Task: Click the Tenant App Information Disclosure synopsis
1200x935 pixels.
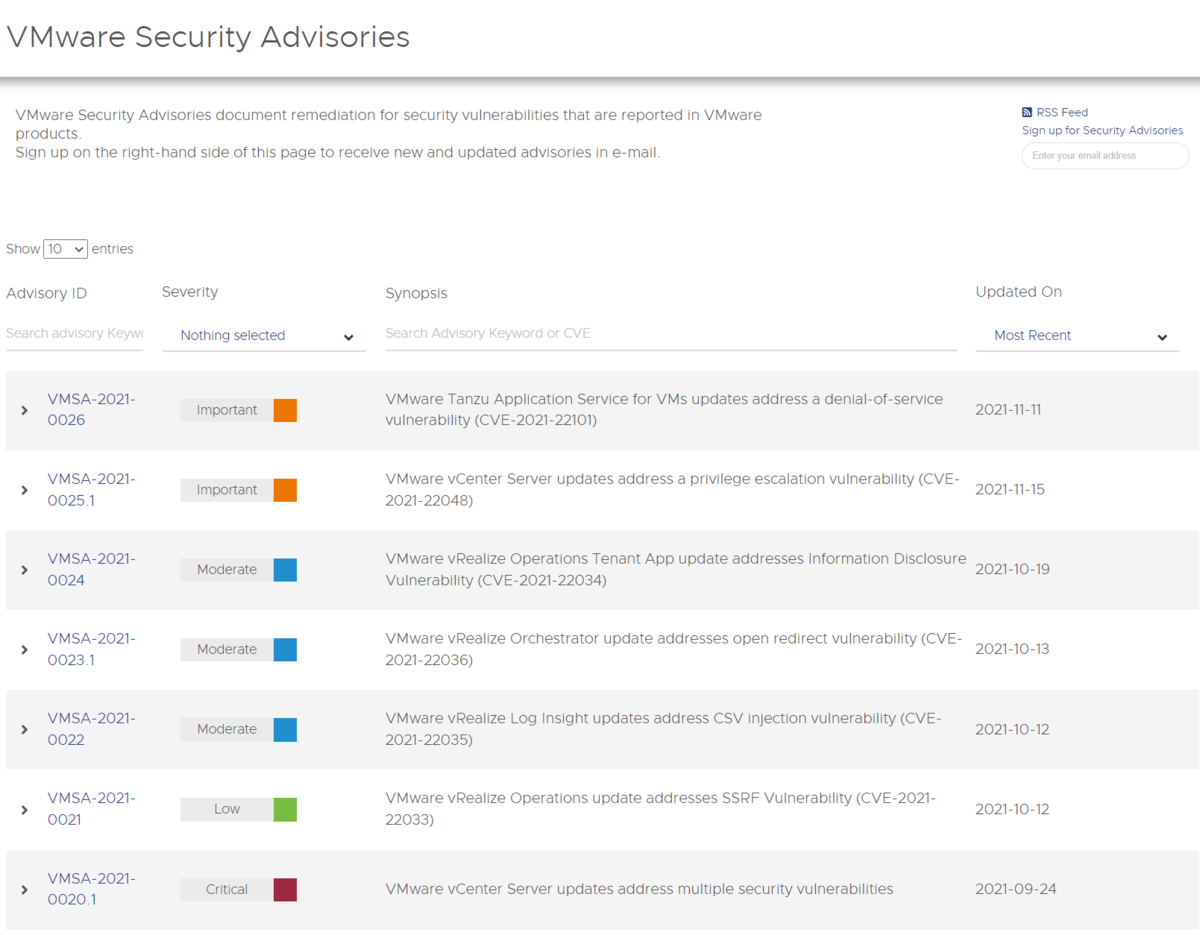Action: (676, 569)
